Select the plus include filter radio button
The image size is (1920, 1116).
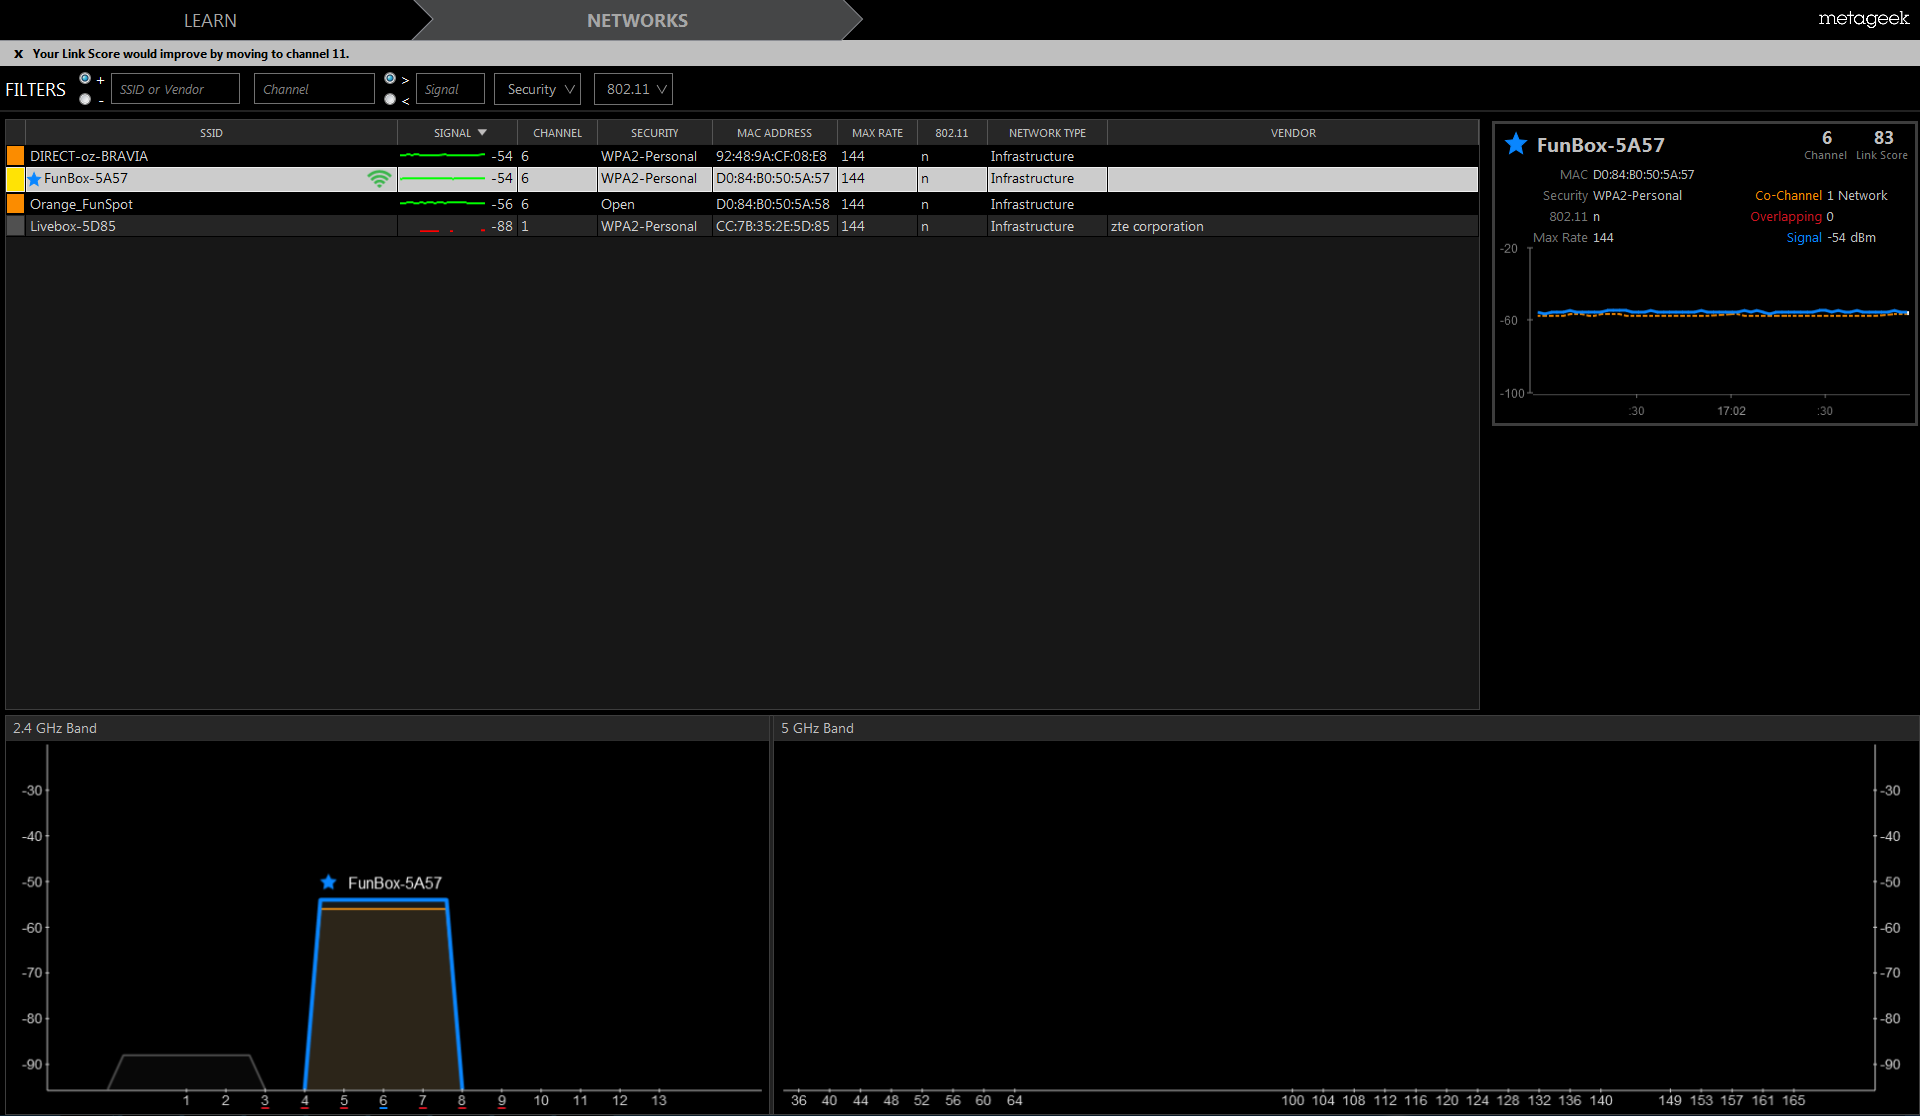[x=85, y=79]
